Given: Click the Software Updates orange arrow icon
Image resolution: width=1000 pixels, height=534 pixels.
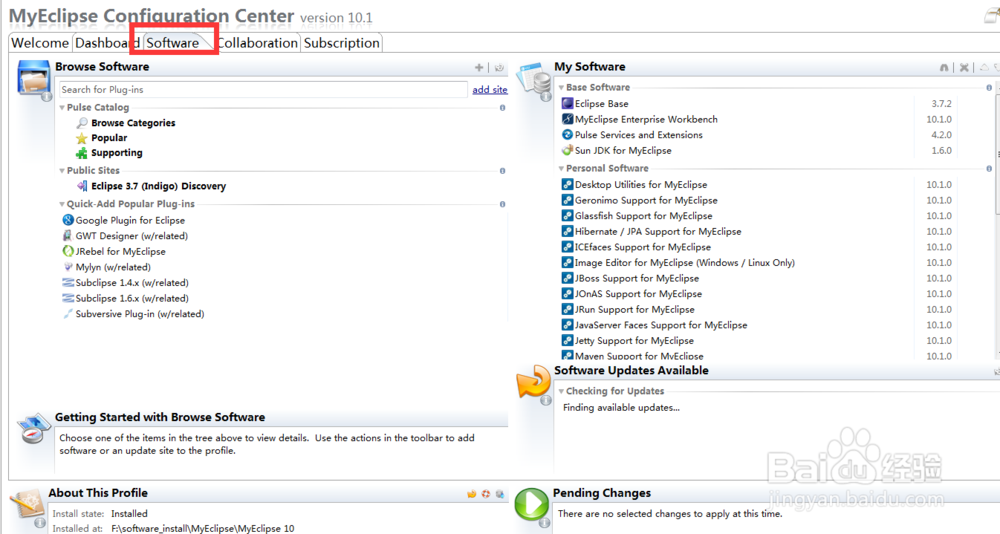Looking at the screenshot, I should coord(533,382).
